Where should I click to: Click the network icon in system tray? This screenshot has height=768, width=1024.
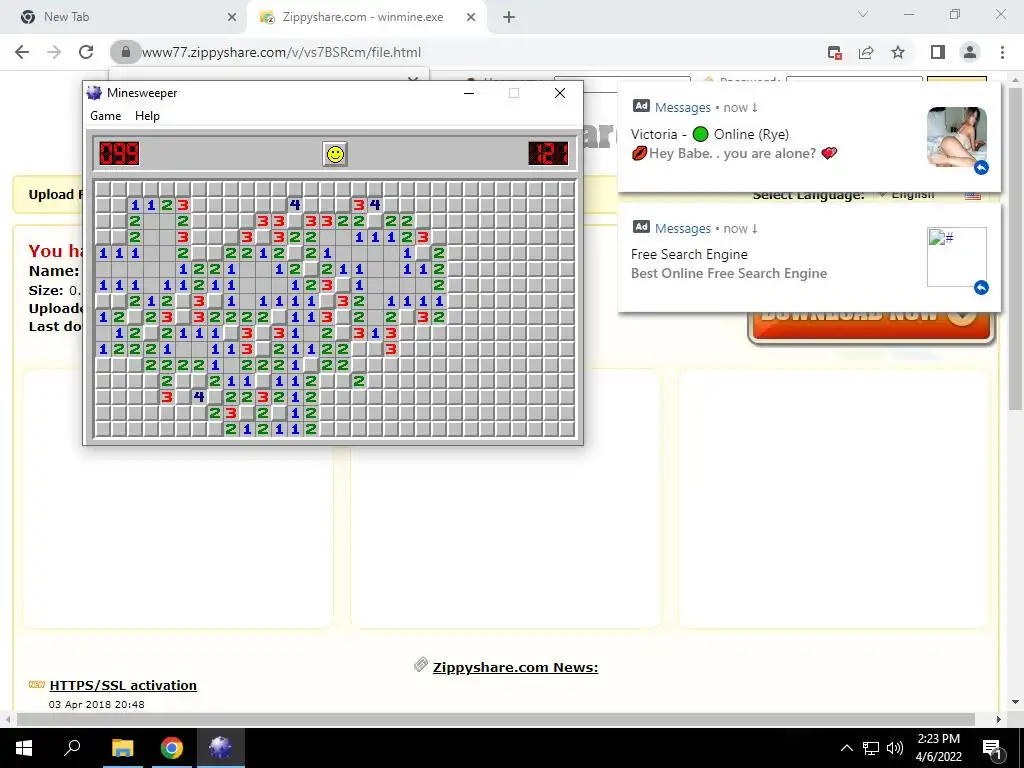871,748
